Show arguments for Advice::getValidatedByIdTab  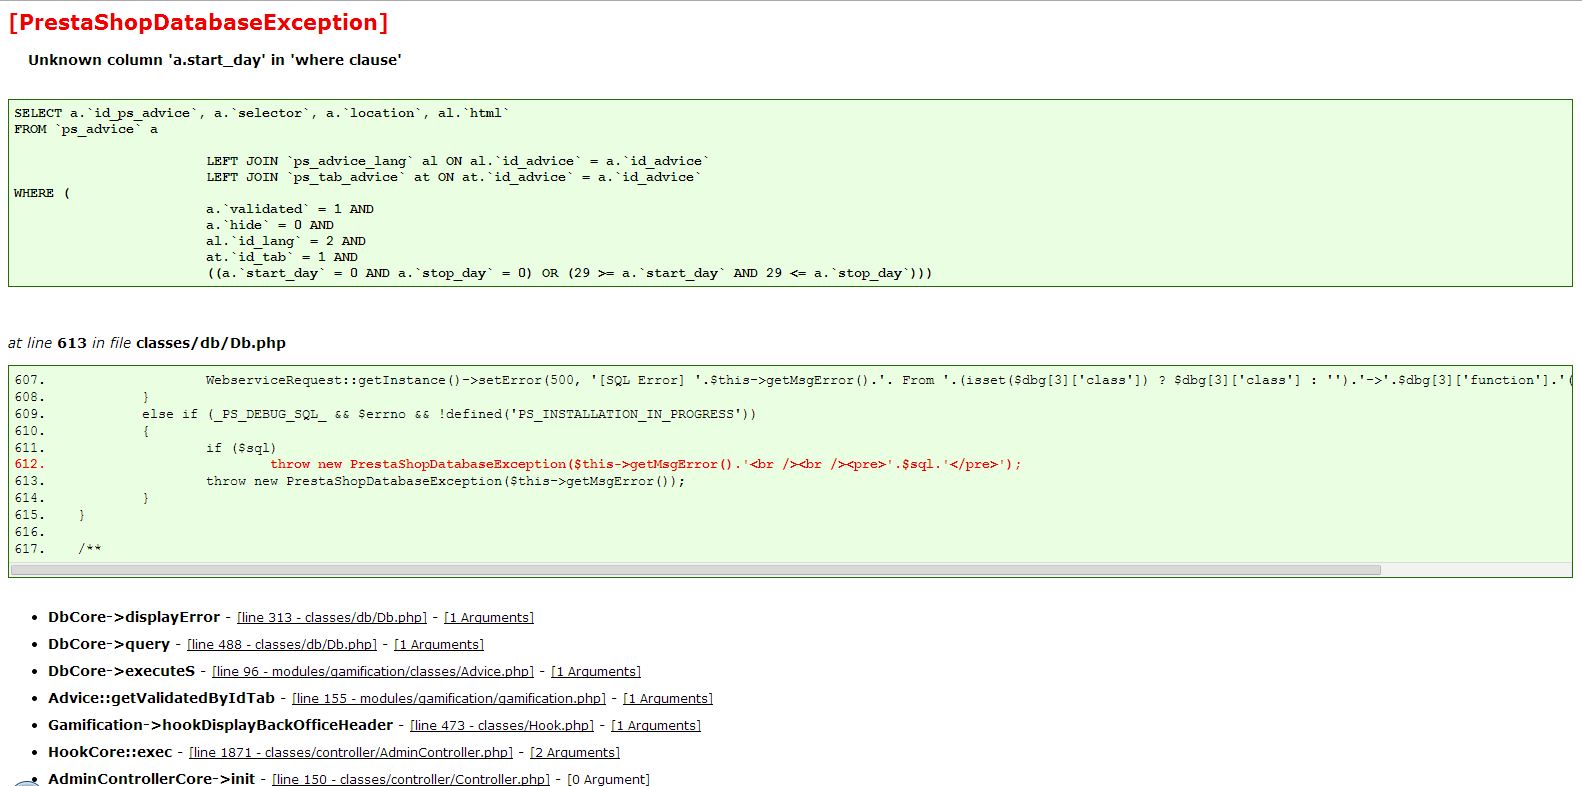coord(668,699)
